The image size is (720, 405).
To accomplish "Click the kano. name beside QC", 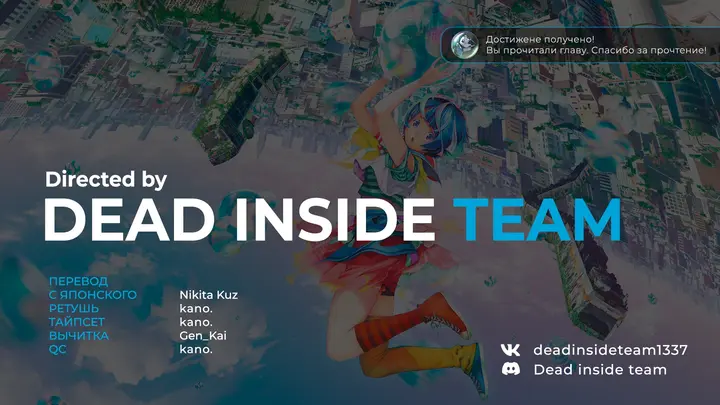I will (196, 349).
